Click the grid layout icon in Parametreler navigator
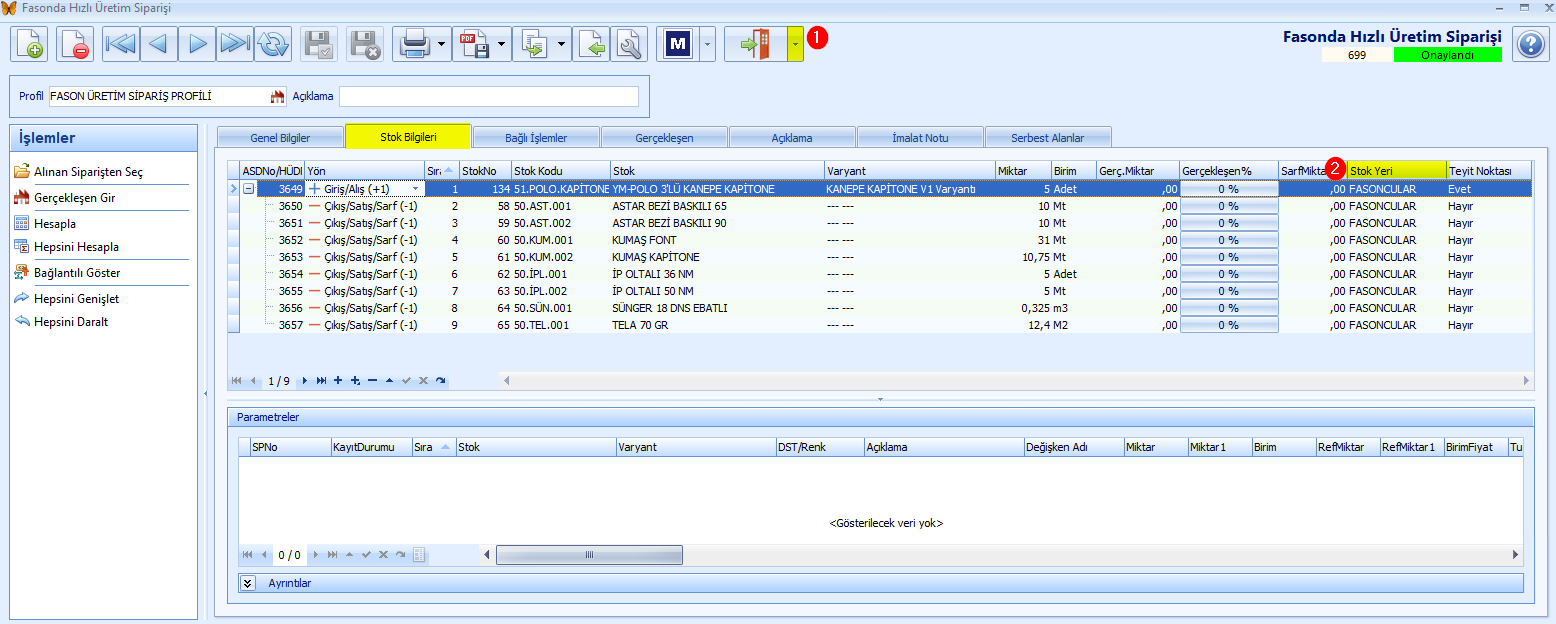The width and height of the screenshot is (1556, 624). coord(419,555)
